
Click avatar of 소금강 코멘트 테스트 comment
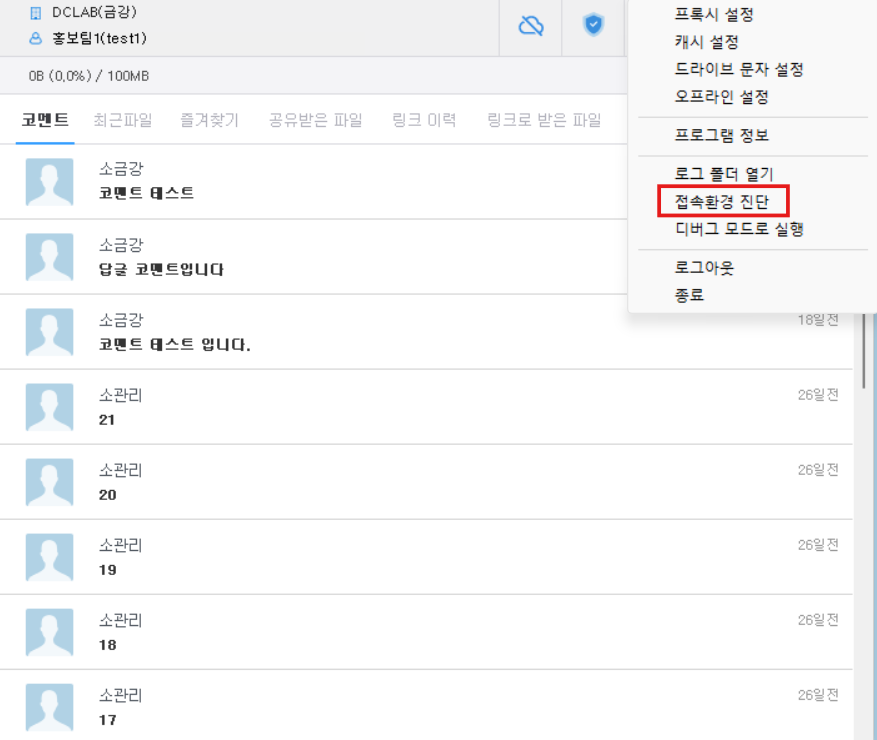49,182
